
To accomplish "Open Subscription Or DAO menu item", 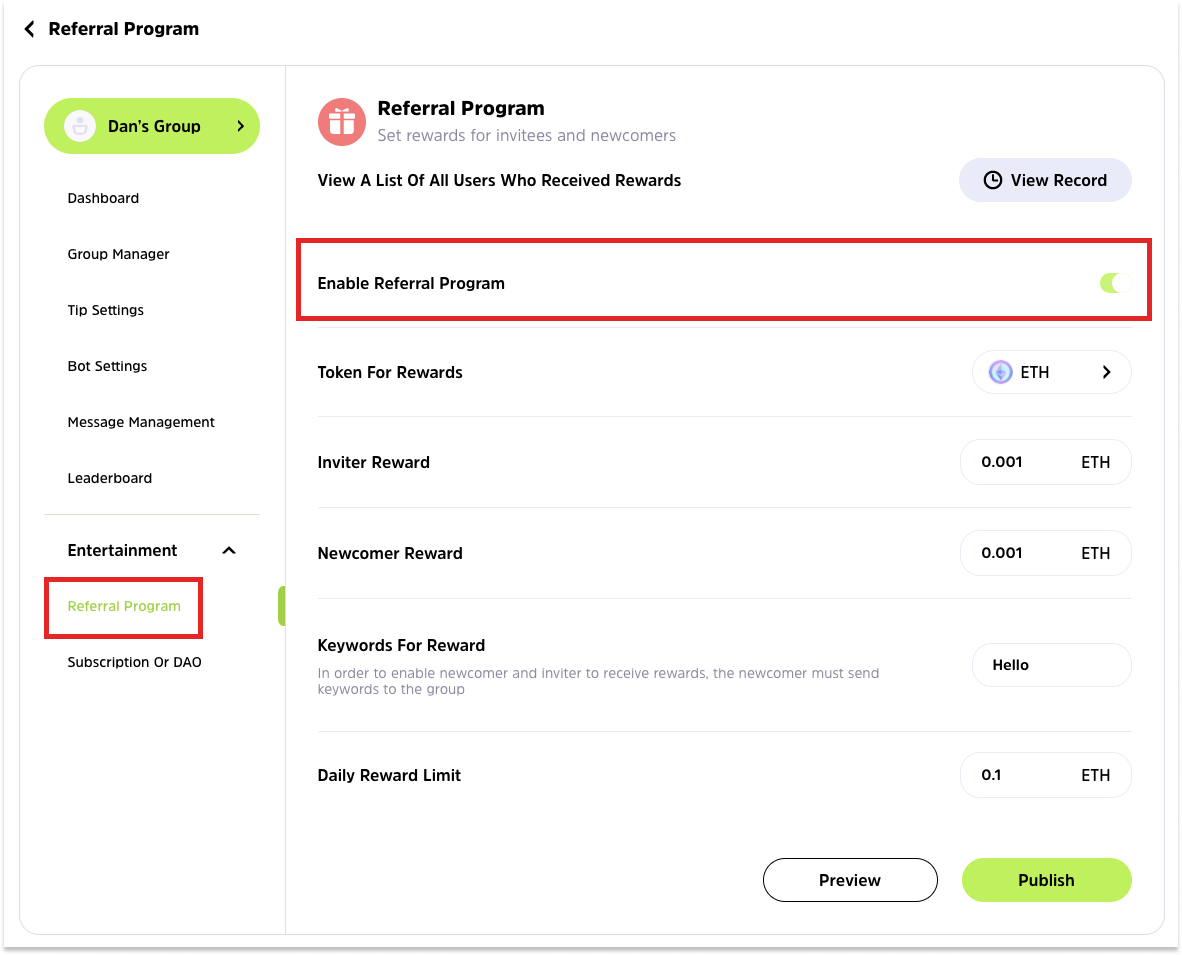I will [134, 662].
